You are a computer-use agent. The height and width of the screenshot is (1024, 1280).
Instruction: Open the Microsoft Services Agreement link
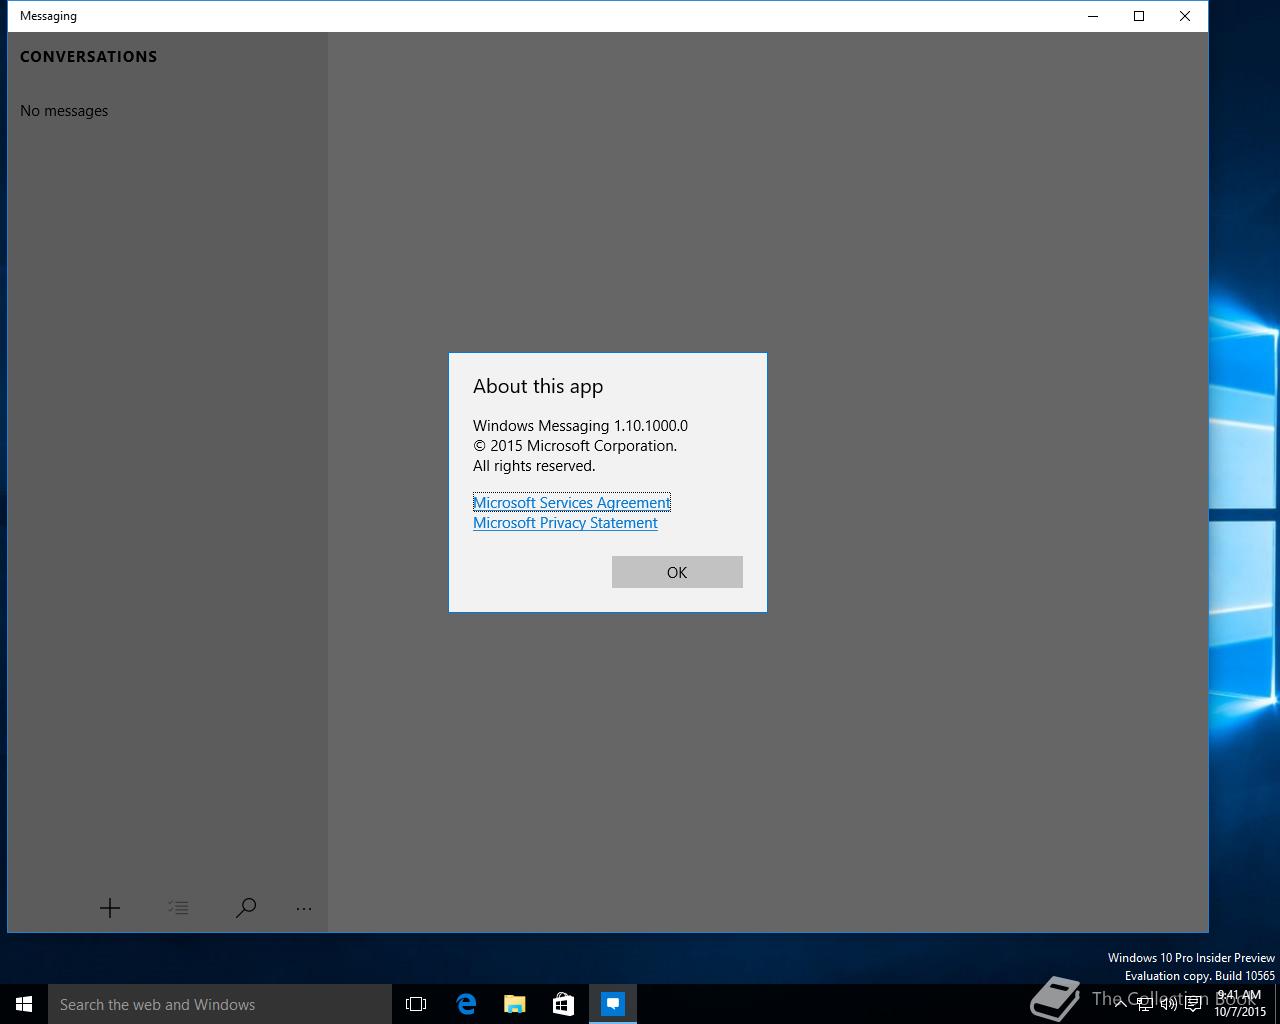[572, 503]
